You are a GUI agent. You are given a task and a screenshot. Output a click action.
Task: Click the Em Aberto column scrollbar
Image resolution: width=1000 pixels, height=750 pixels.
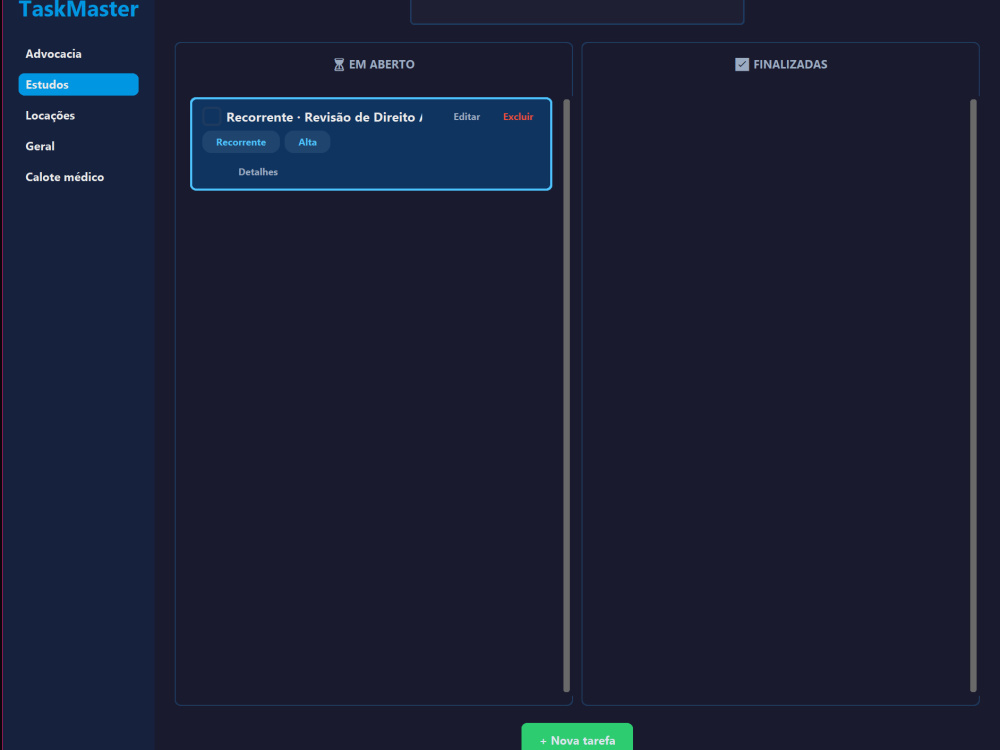[566, 395]
